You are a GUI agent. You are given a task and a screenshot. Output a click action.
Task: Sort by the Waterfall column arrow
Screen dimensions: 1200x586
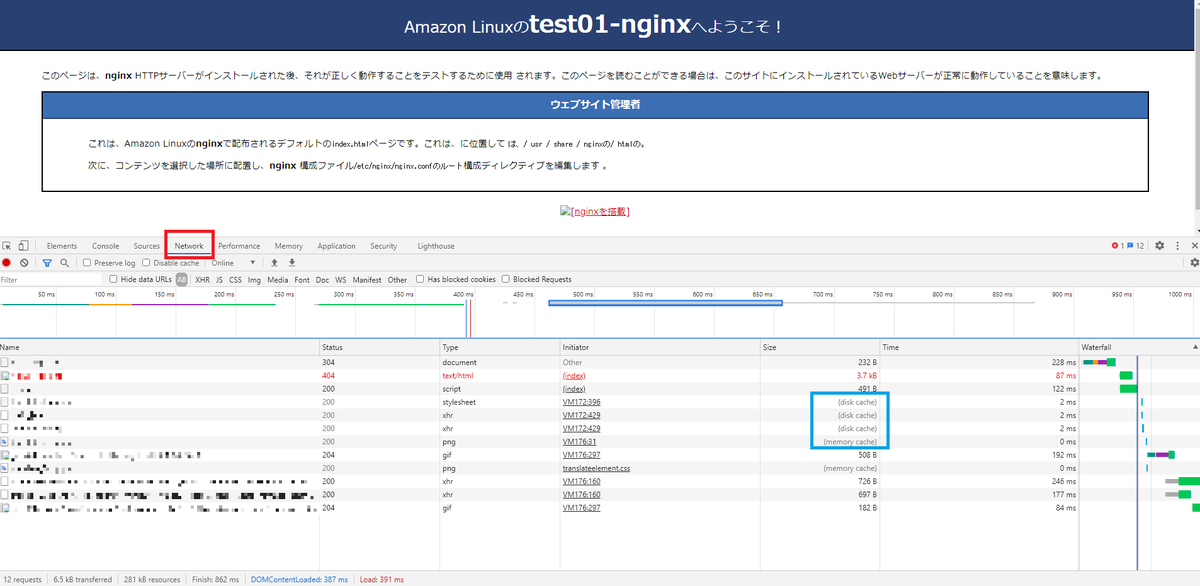click(1194, 346)
